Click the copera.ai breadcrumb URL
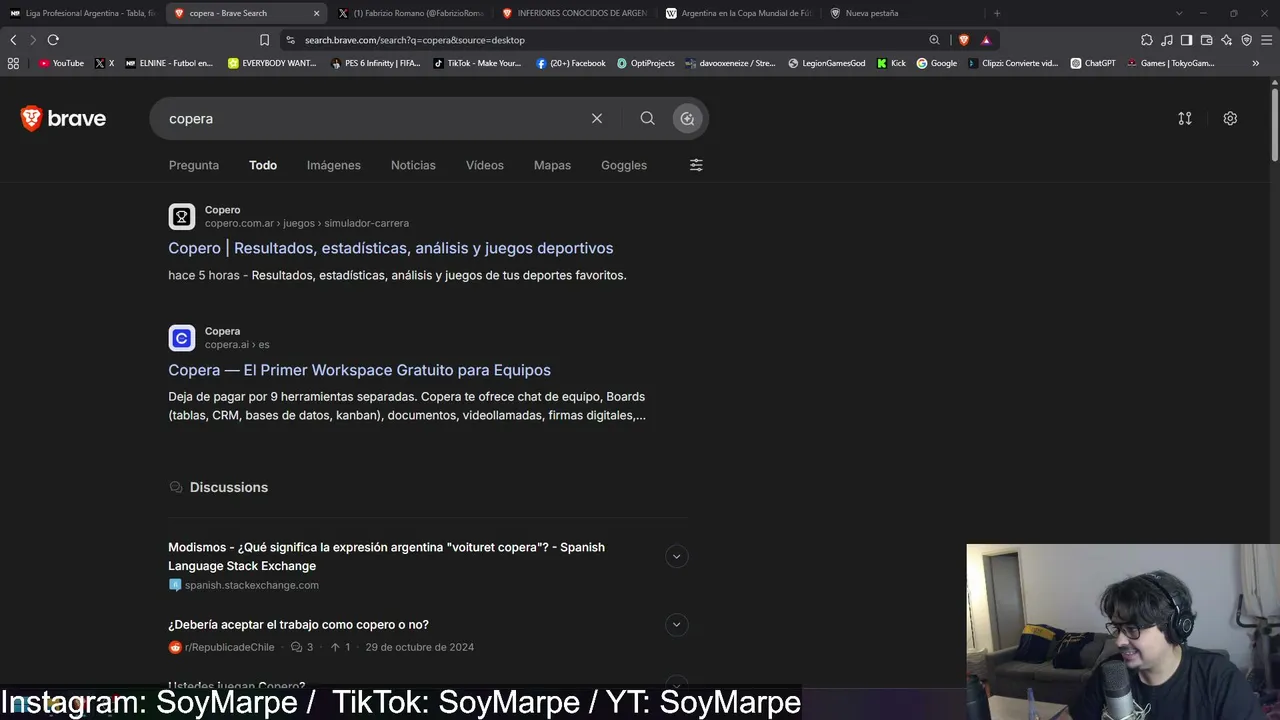Viewport: 1280px width, 720px height. coord(237,345)
